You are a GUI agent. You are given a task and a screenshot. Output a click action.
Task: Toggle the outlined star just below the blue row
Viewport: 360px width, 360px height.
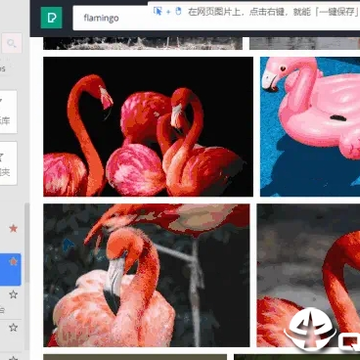point(13,294)
